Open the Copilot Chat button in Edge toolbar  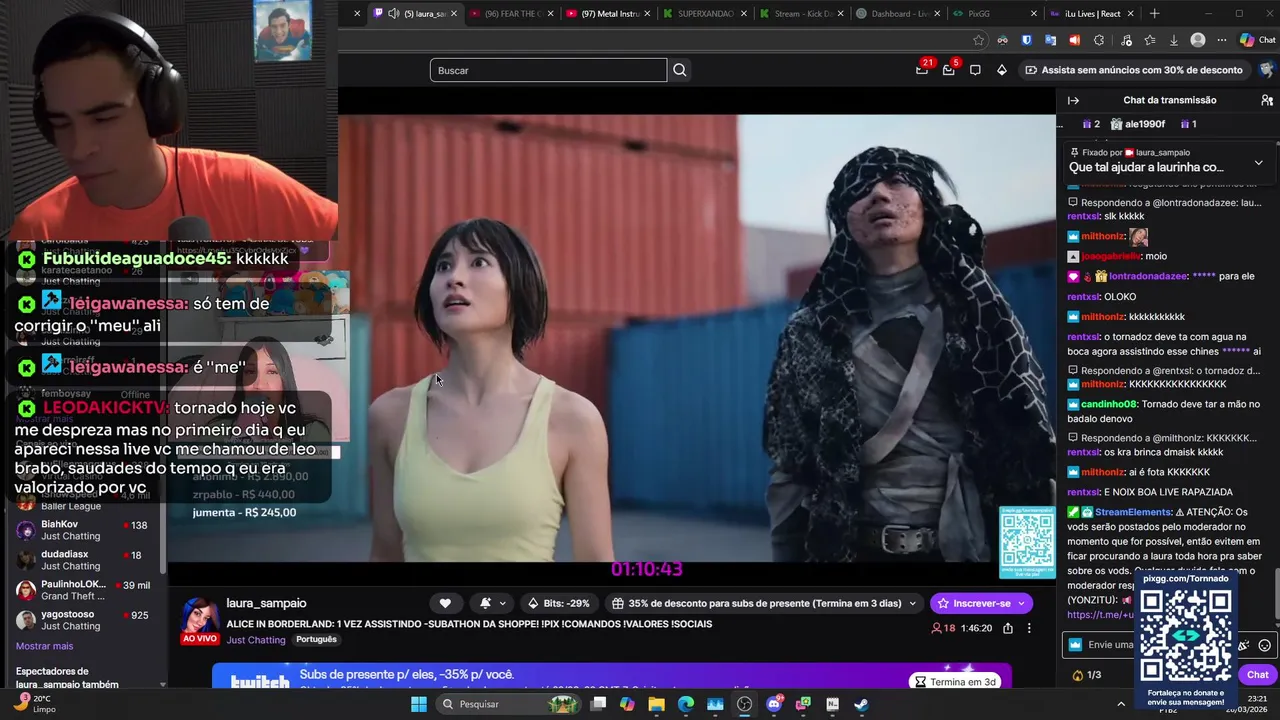[1257, 40]
